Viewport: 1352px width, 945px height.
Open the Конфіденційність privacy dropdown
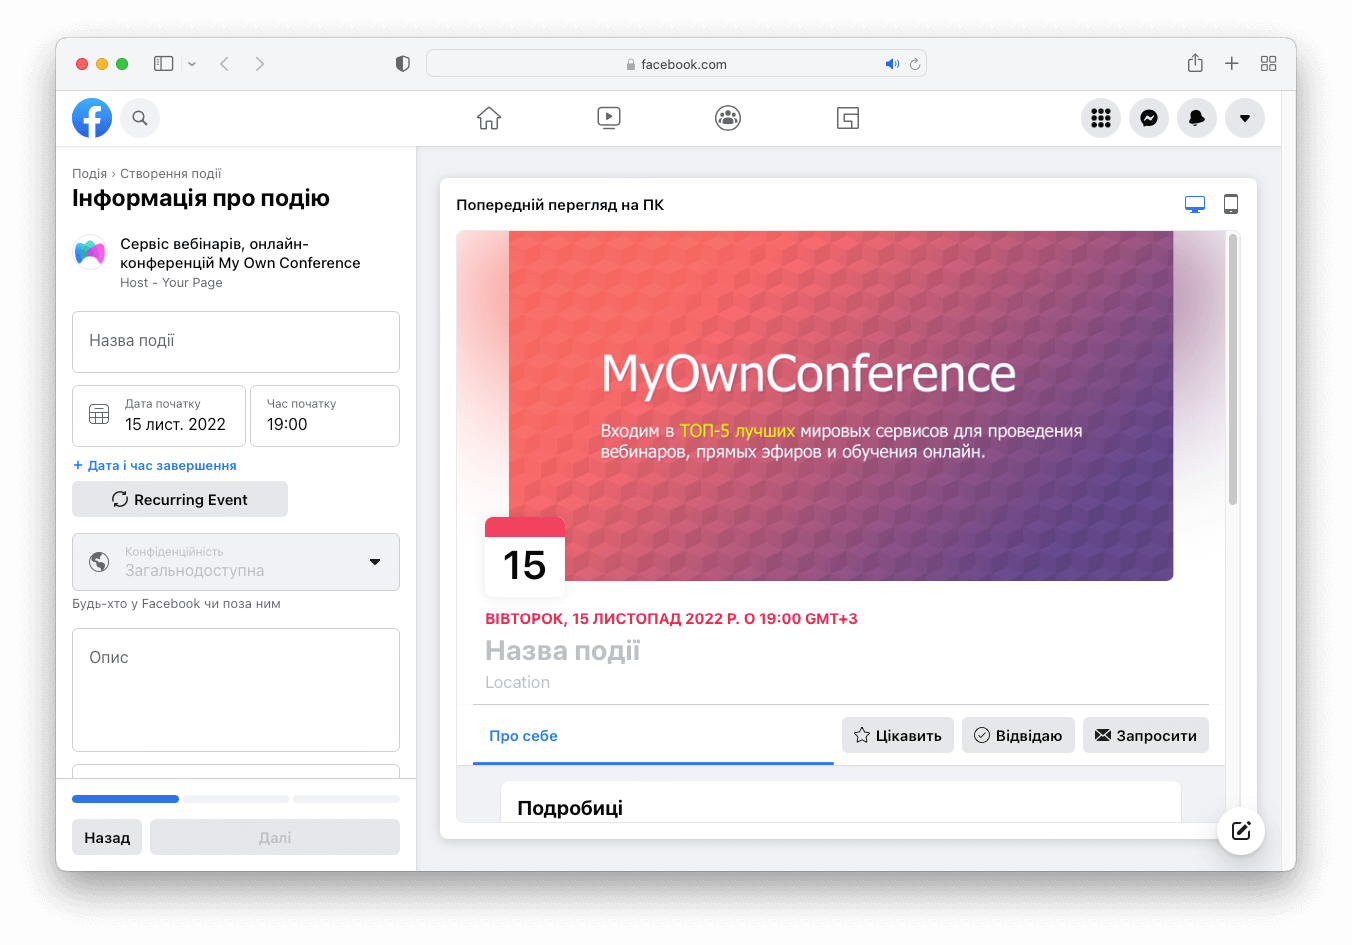point(236,562)
